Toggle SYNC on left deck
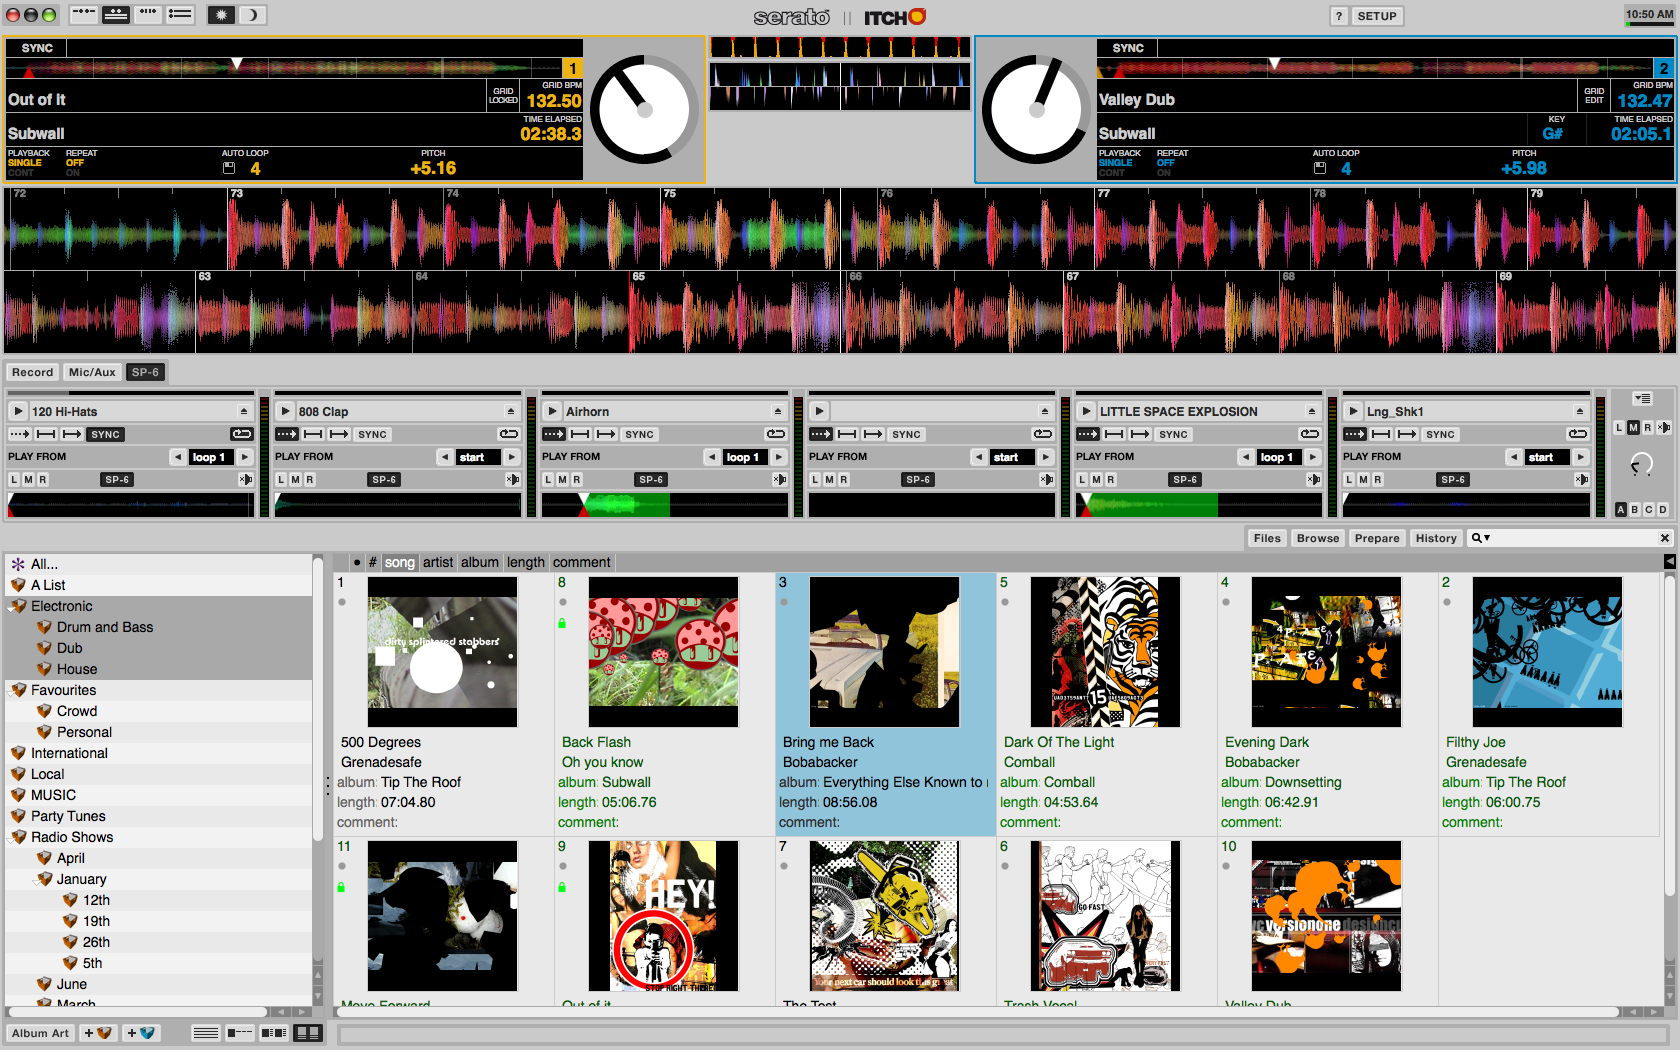Image resolution: width=1680 pixels, height=1050 pixels. [x=37, y=48]
